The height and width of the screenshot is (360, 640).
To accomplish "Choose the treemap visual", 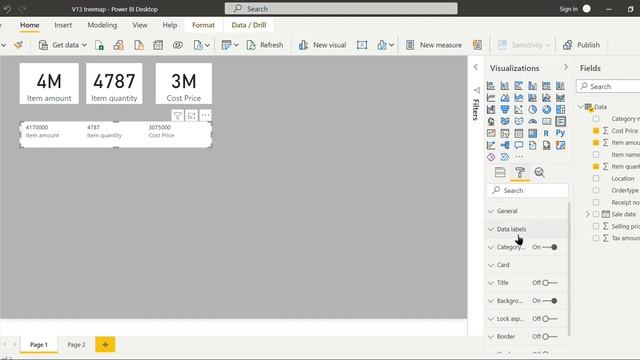I will pos(560,109).
